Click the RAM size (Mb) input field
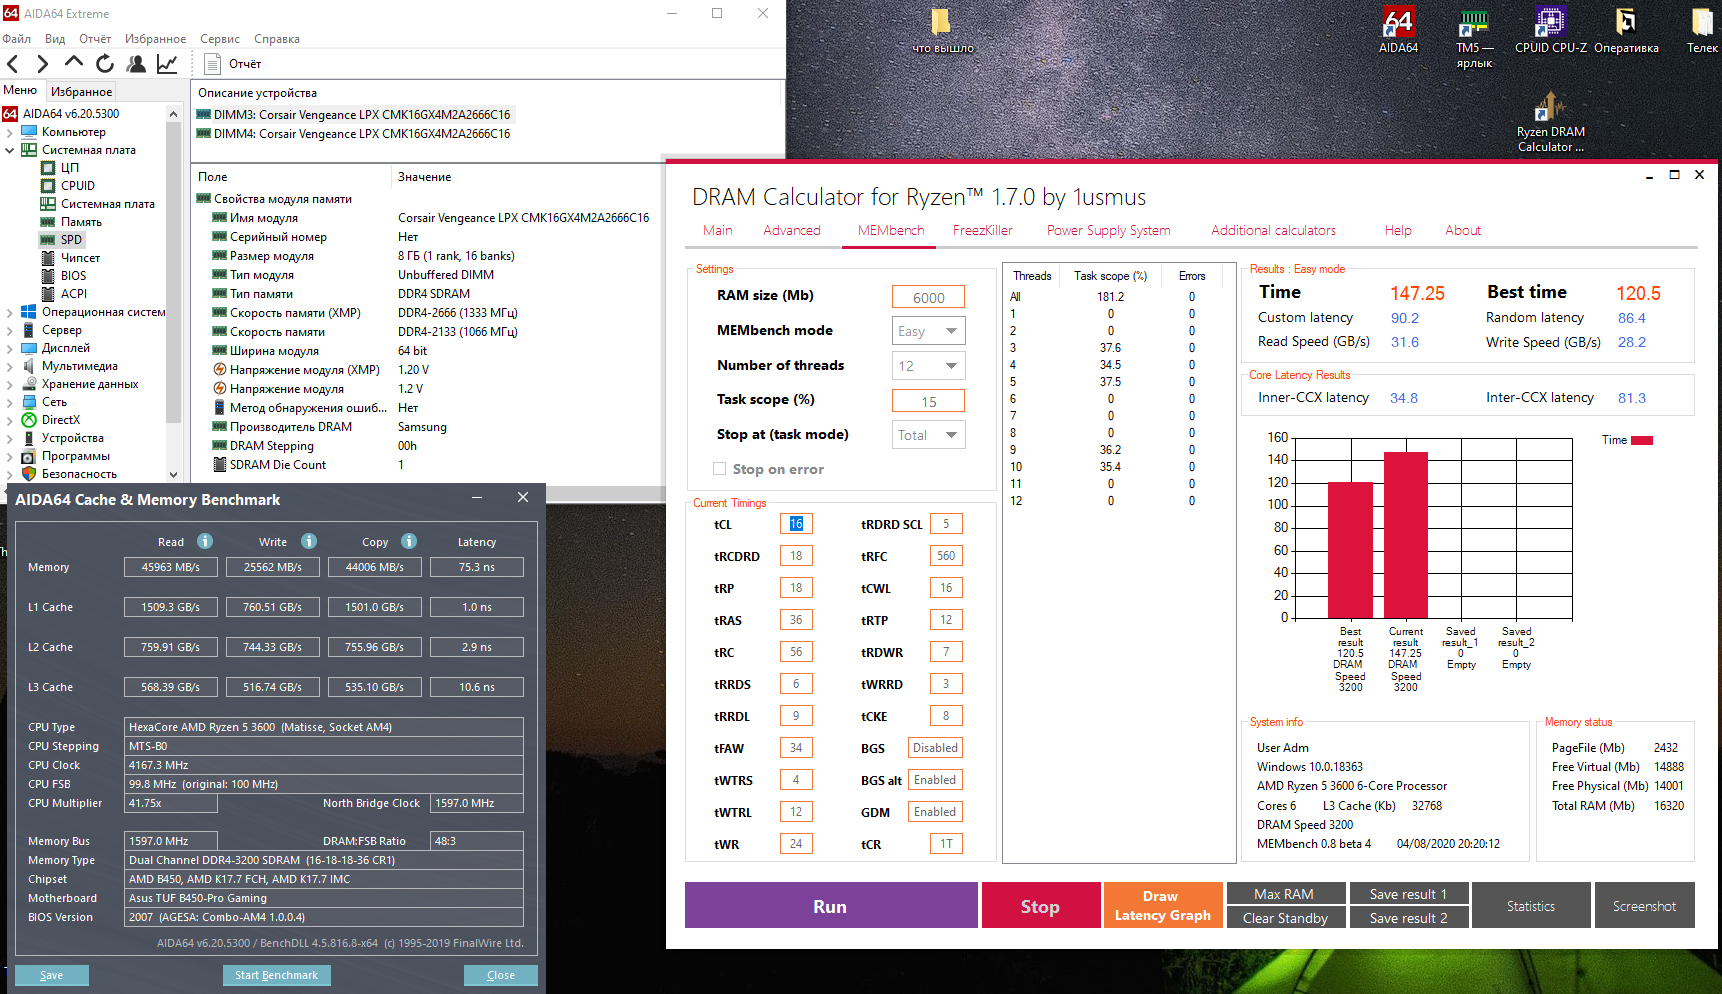 click(928, 297)
